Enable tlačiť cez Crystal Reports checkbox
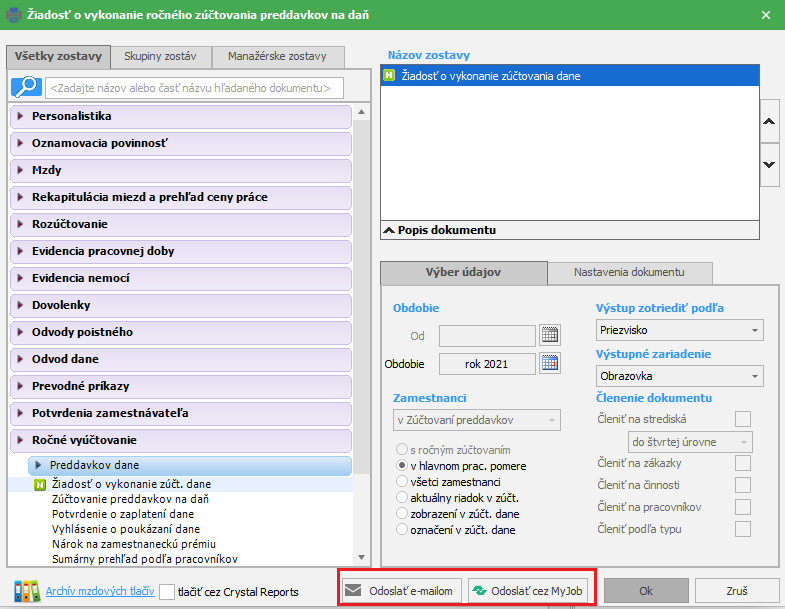Screen dimensions: 785x609 tap(167, 591)
